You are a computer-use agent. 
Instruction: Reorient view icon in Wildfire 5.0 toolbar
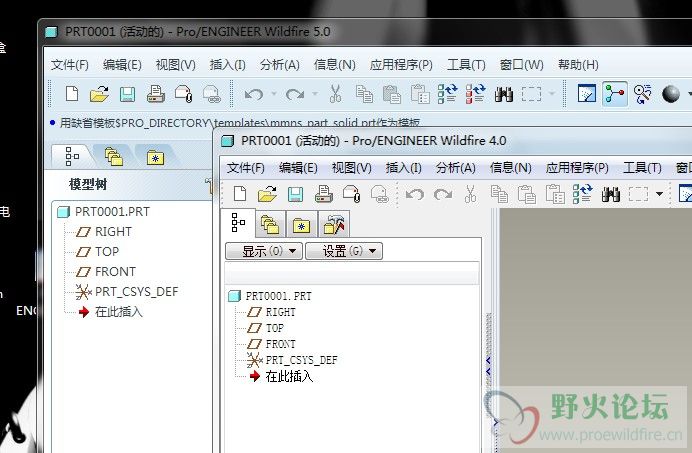(642, 94)
